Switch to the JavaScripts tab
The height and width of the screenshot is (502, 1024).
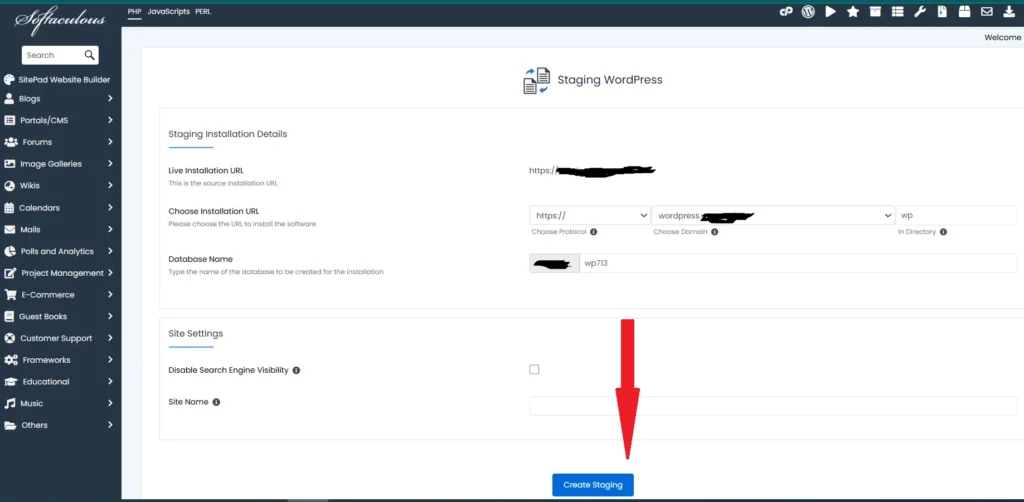[168, 12]
